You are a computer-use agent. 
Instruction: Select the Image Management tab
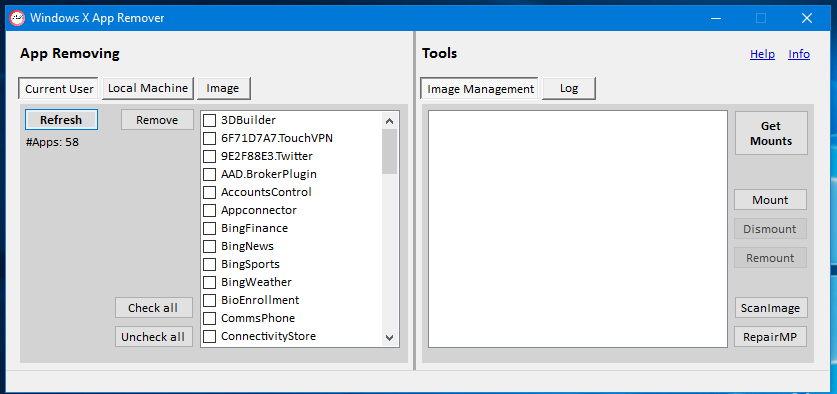point(480,89)
